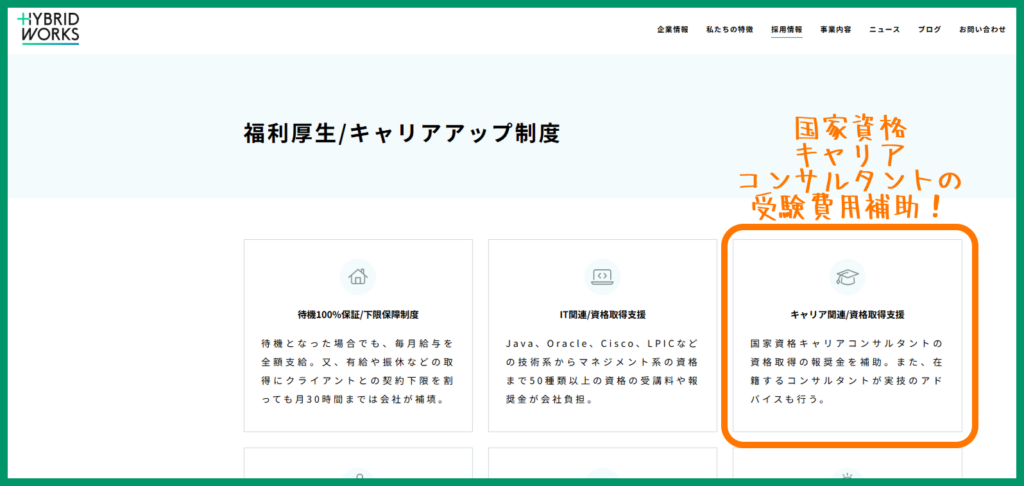The height and width of the screenshot is (486, 1024).
Task: Click the キャリア関連/資格取得支援 card title
Action: 847,313
